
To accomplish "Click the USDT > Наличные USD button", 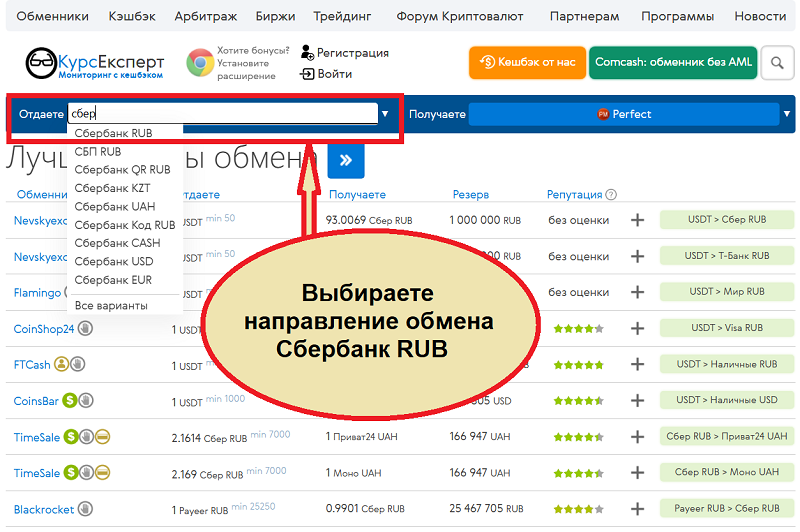I will (727, 400).
